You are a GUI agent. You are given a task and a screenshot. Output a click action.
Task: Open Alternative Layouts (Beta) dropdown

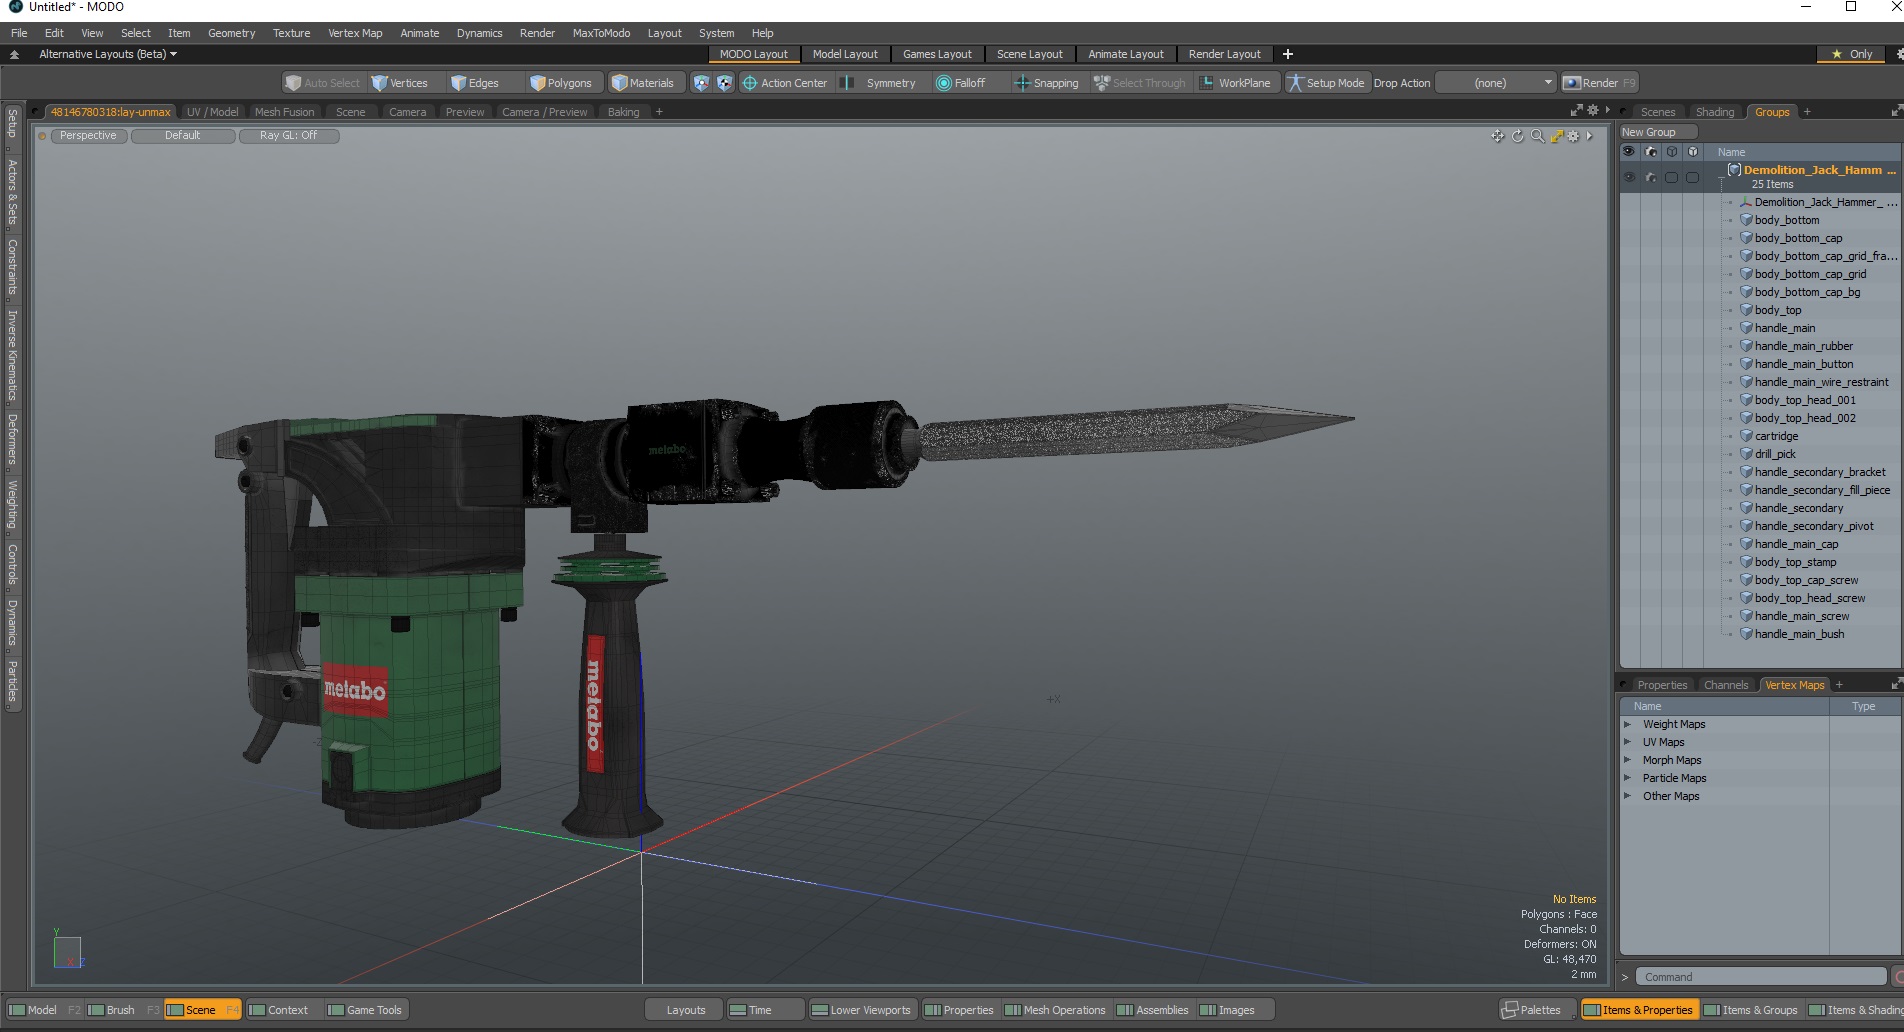pos(107,54)
